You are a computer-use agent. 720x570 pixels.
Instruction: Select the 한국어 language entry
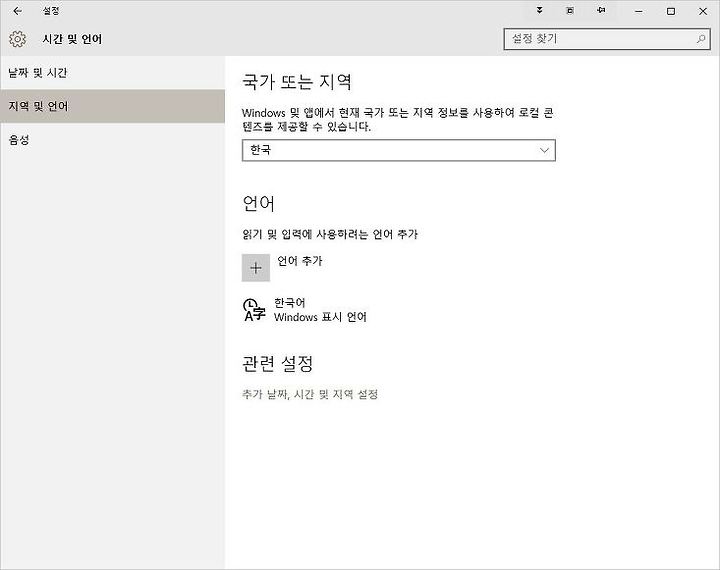(305, 310)
